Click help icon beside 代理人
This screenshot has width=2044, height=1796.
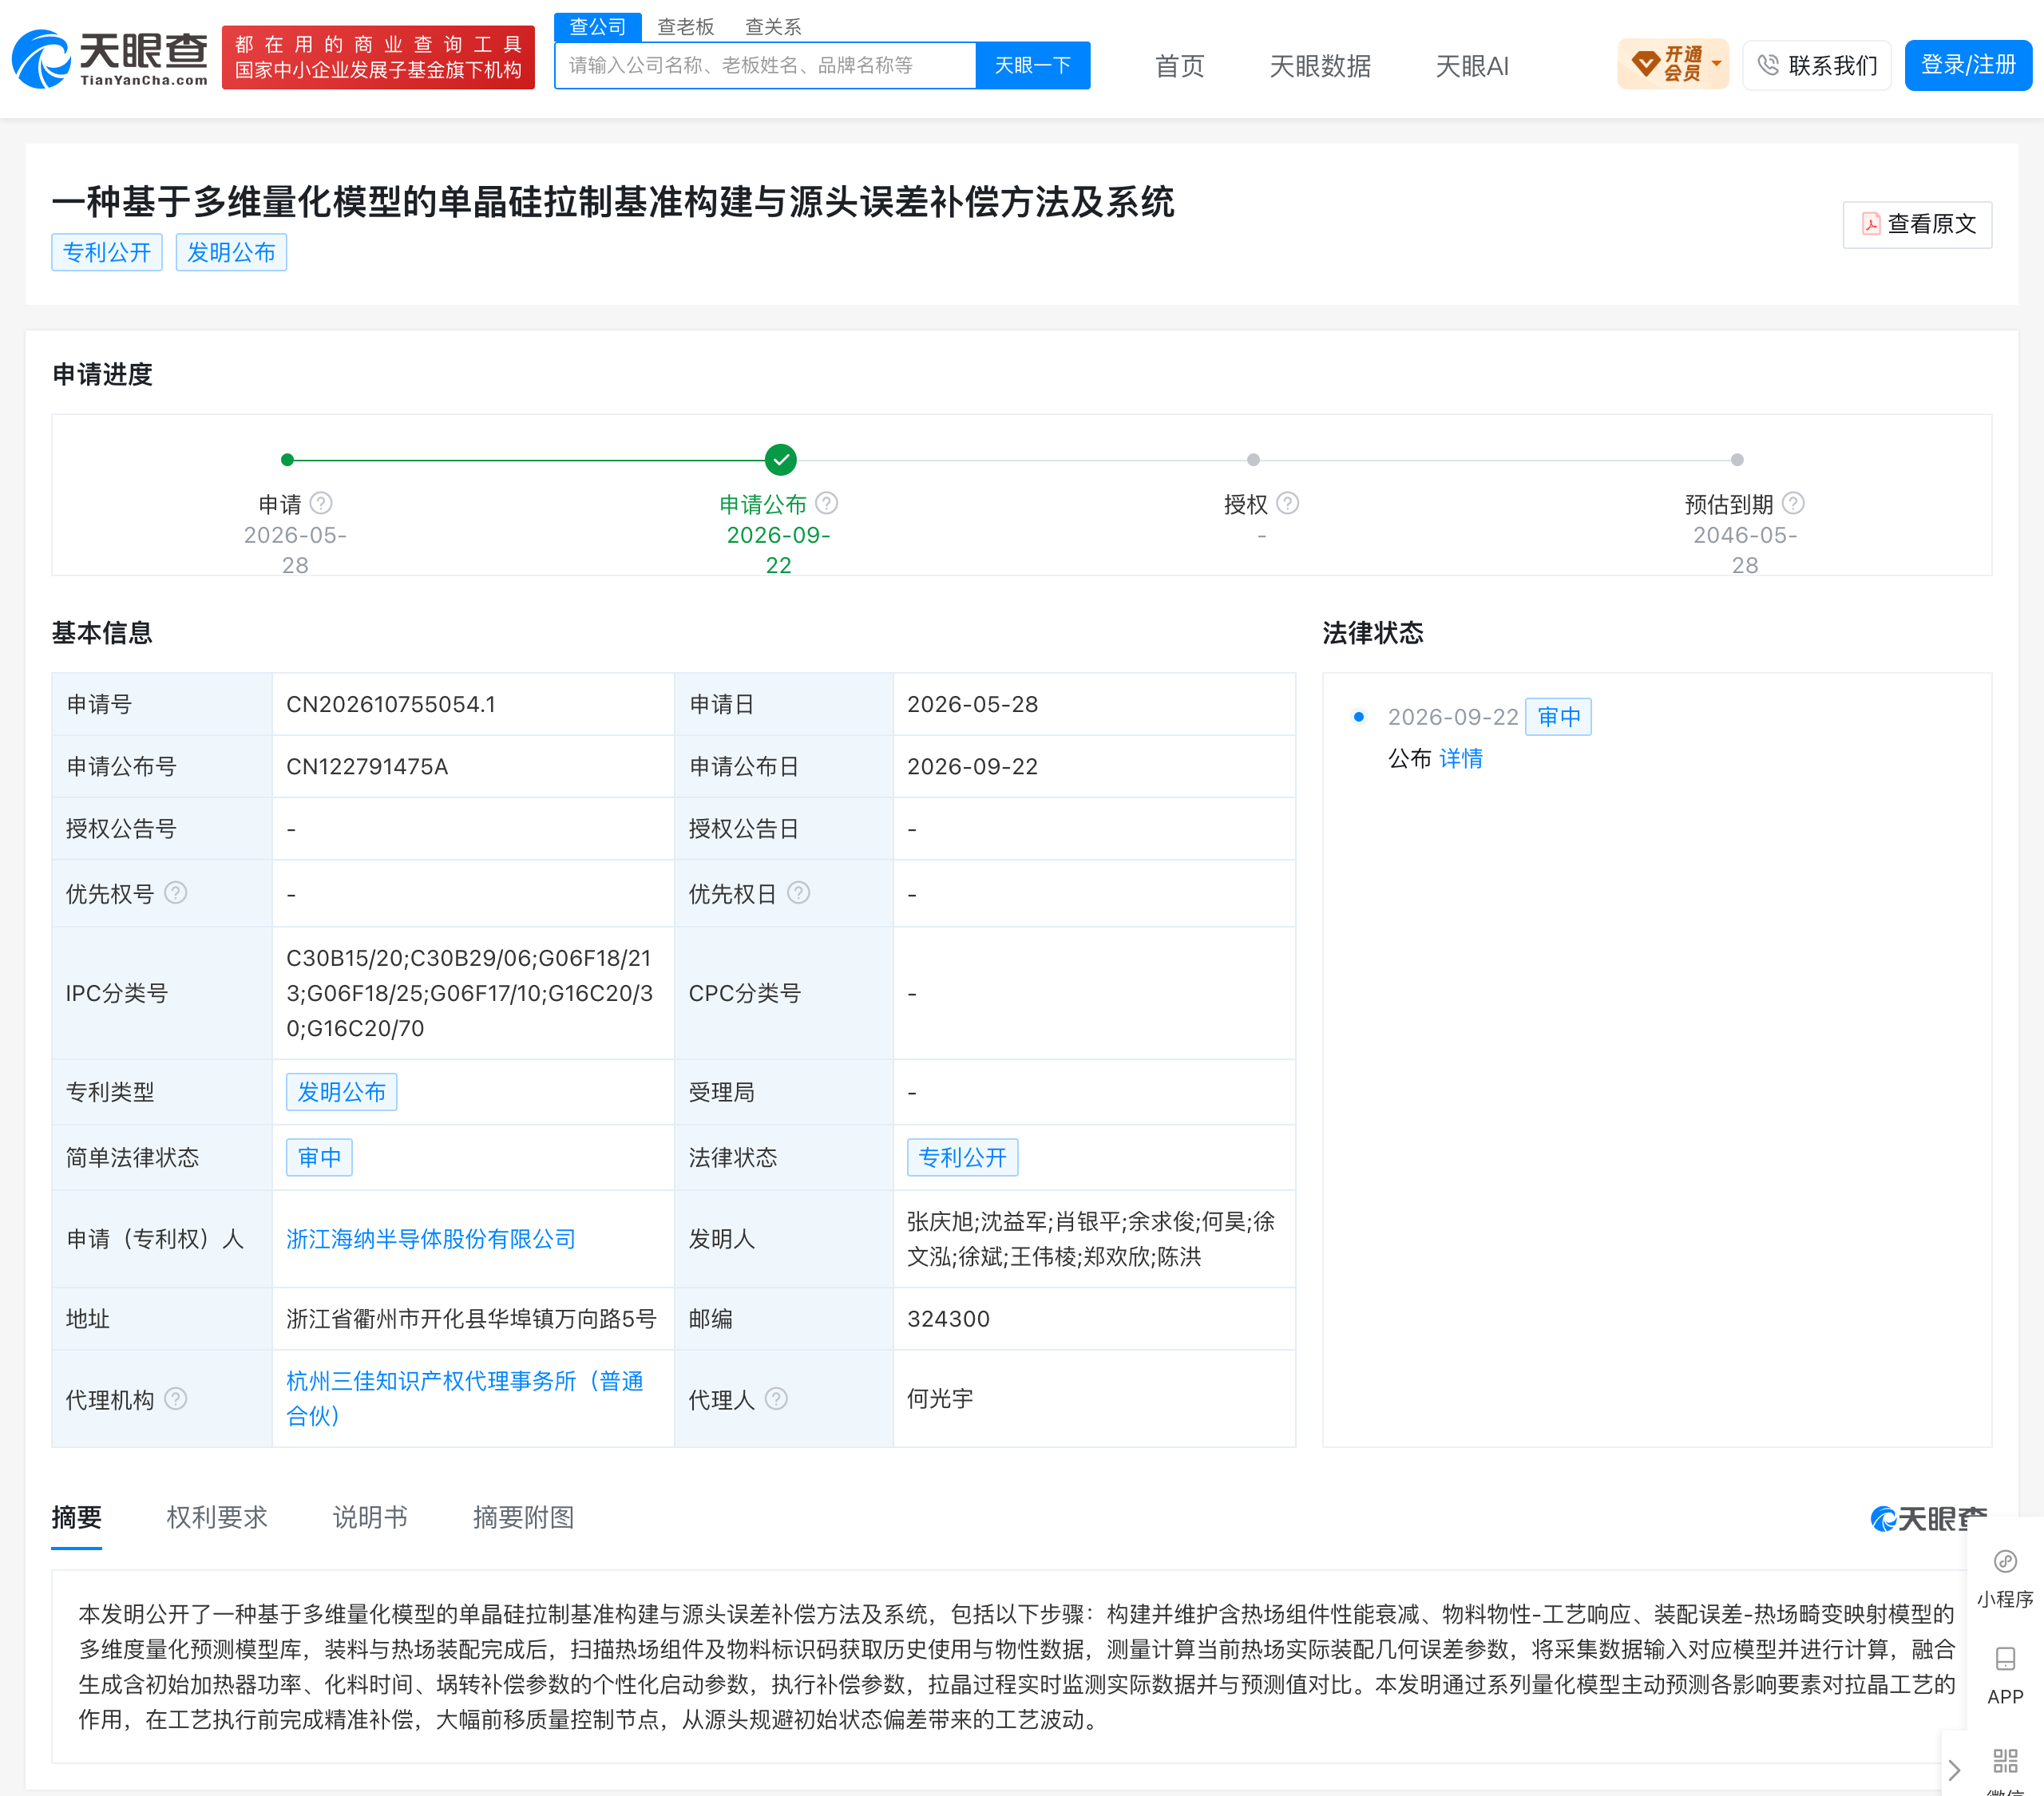point(776,1398)
